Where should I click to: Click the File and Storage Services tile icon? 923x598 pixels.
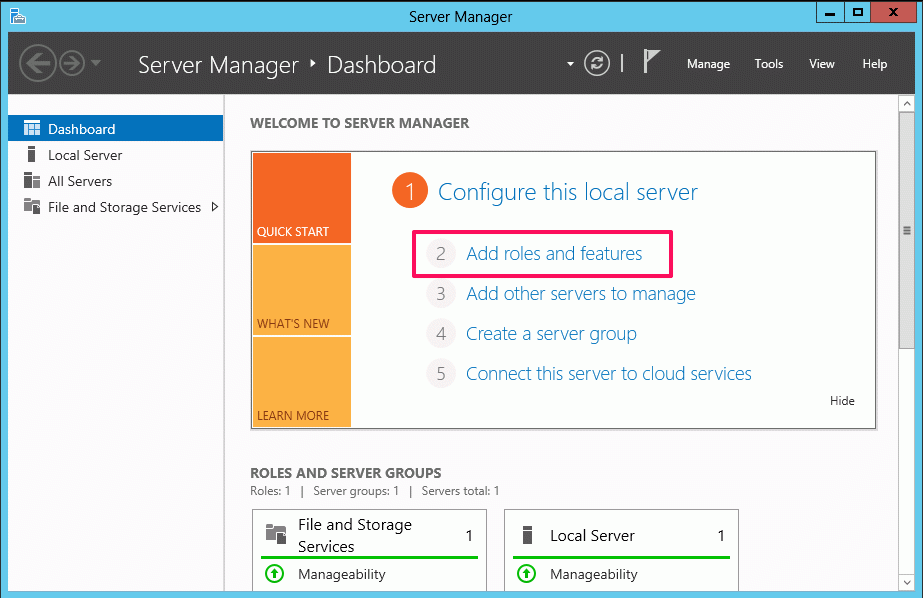(275, 534)
